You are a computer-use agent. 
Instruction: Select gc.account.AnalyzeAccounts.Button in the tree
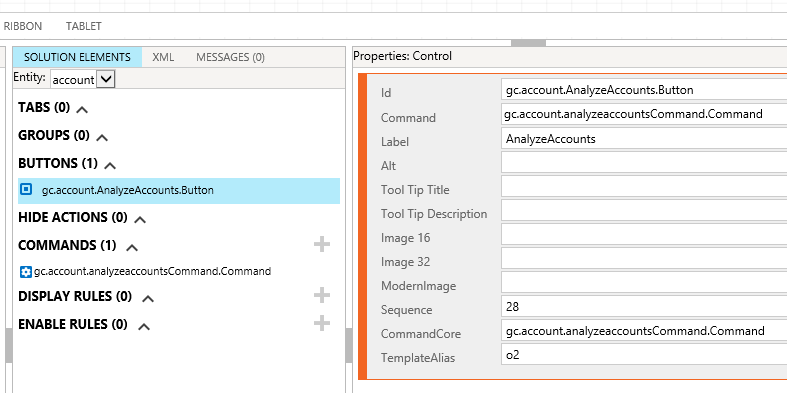click(x=179, y=190)
